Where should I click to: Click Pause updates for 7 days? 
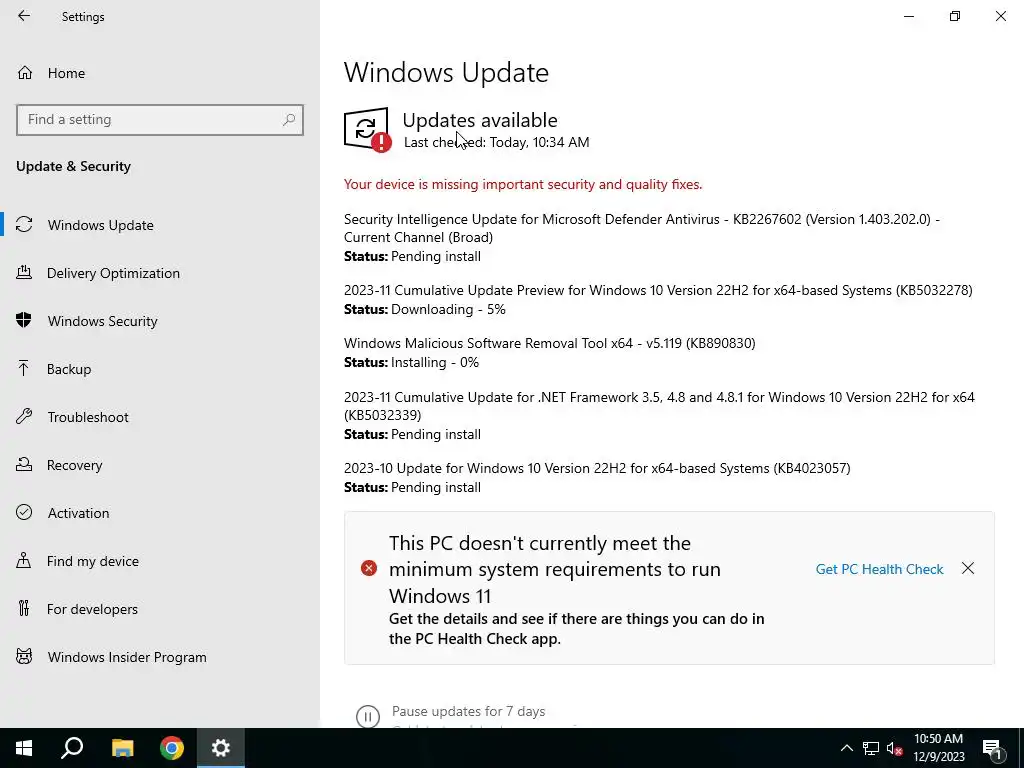pos(468,711)
